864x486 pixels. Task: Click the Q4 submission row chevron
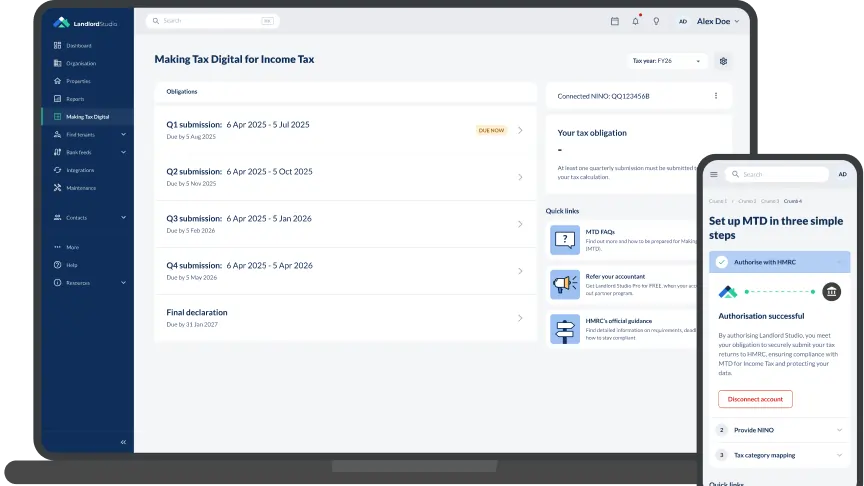pyautogui.click(x=520, y=271)
